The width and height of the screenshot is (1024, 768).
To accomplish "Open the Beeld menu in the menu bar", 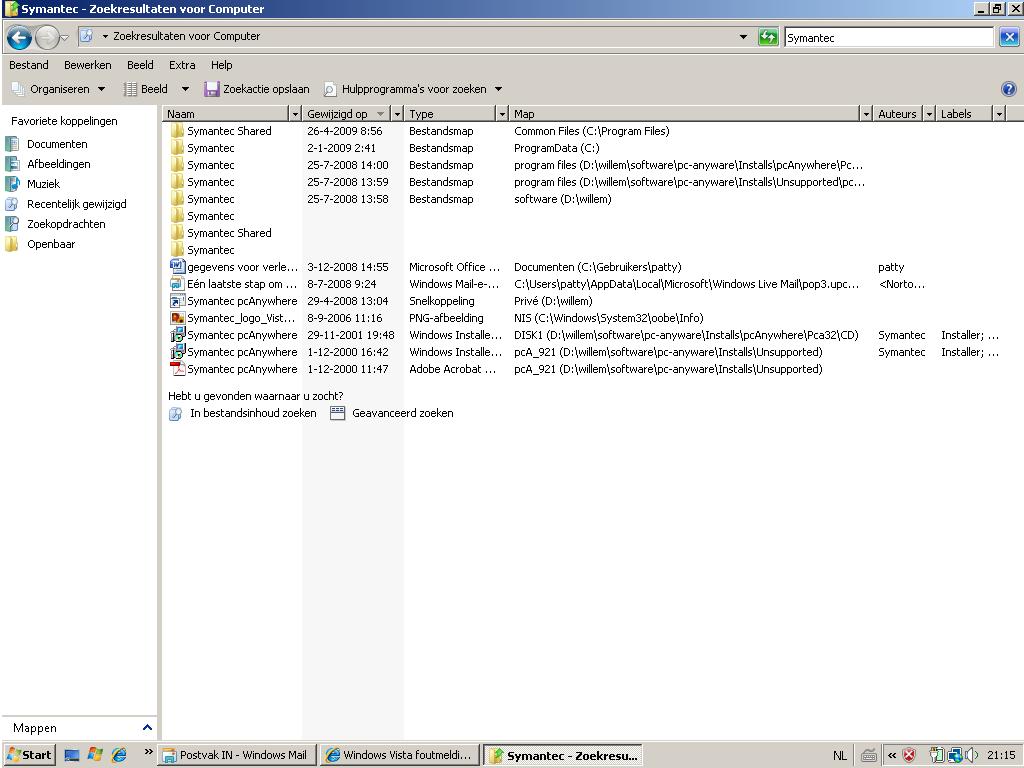I will pos(140,65).
